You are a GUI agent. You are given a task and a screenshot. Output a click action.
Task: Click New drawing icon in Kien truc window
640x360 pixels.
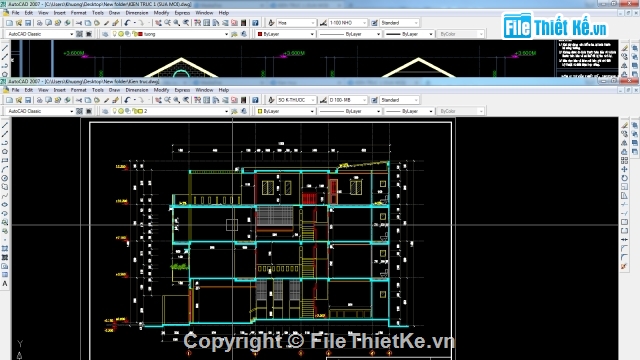pos(9,100)
